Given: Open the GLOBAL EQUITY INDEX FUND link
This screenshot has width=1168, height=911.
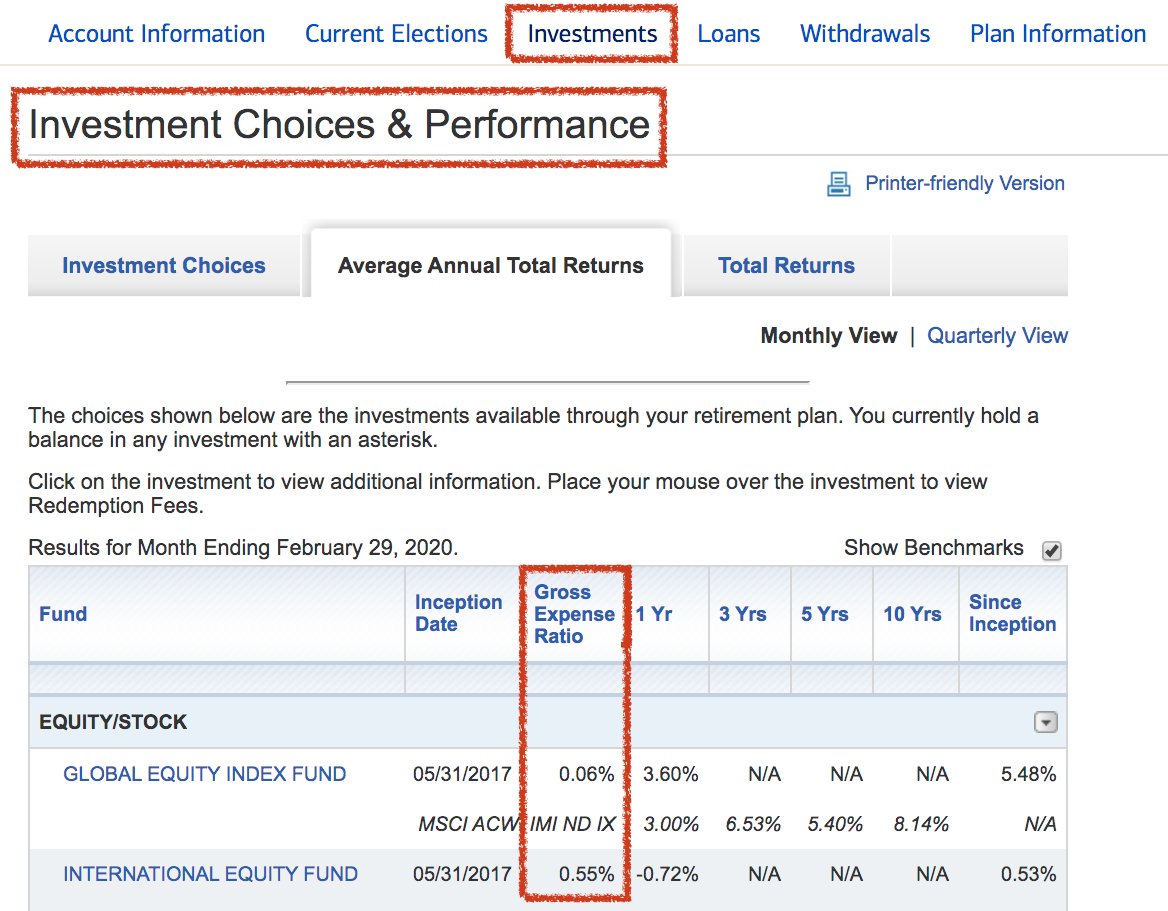Looking at the screenshot, I should [x=204, y=774].
